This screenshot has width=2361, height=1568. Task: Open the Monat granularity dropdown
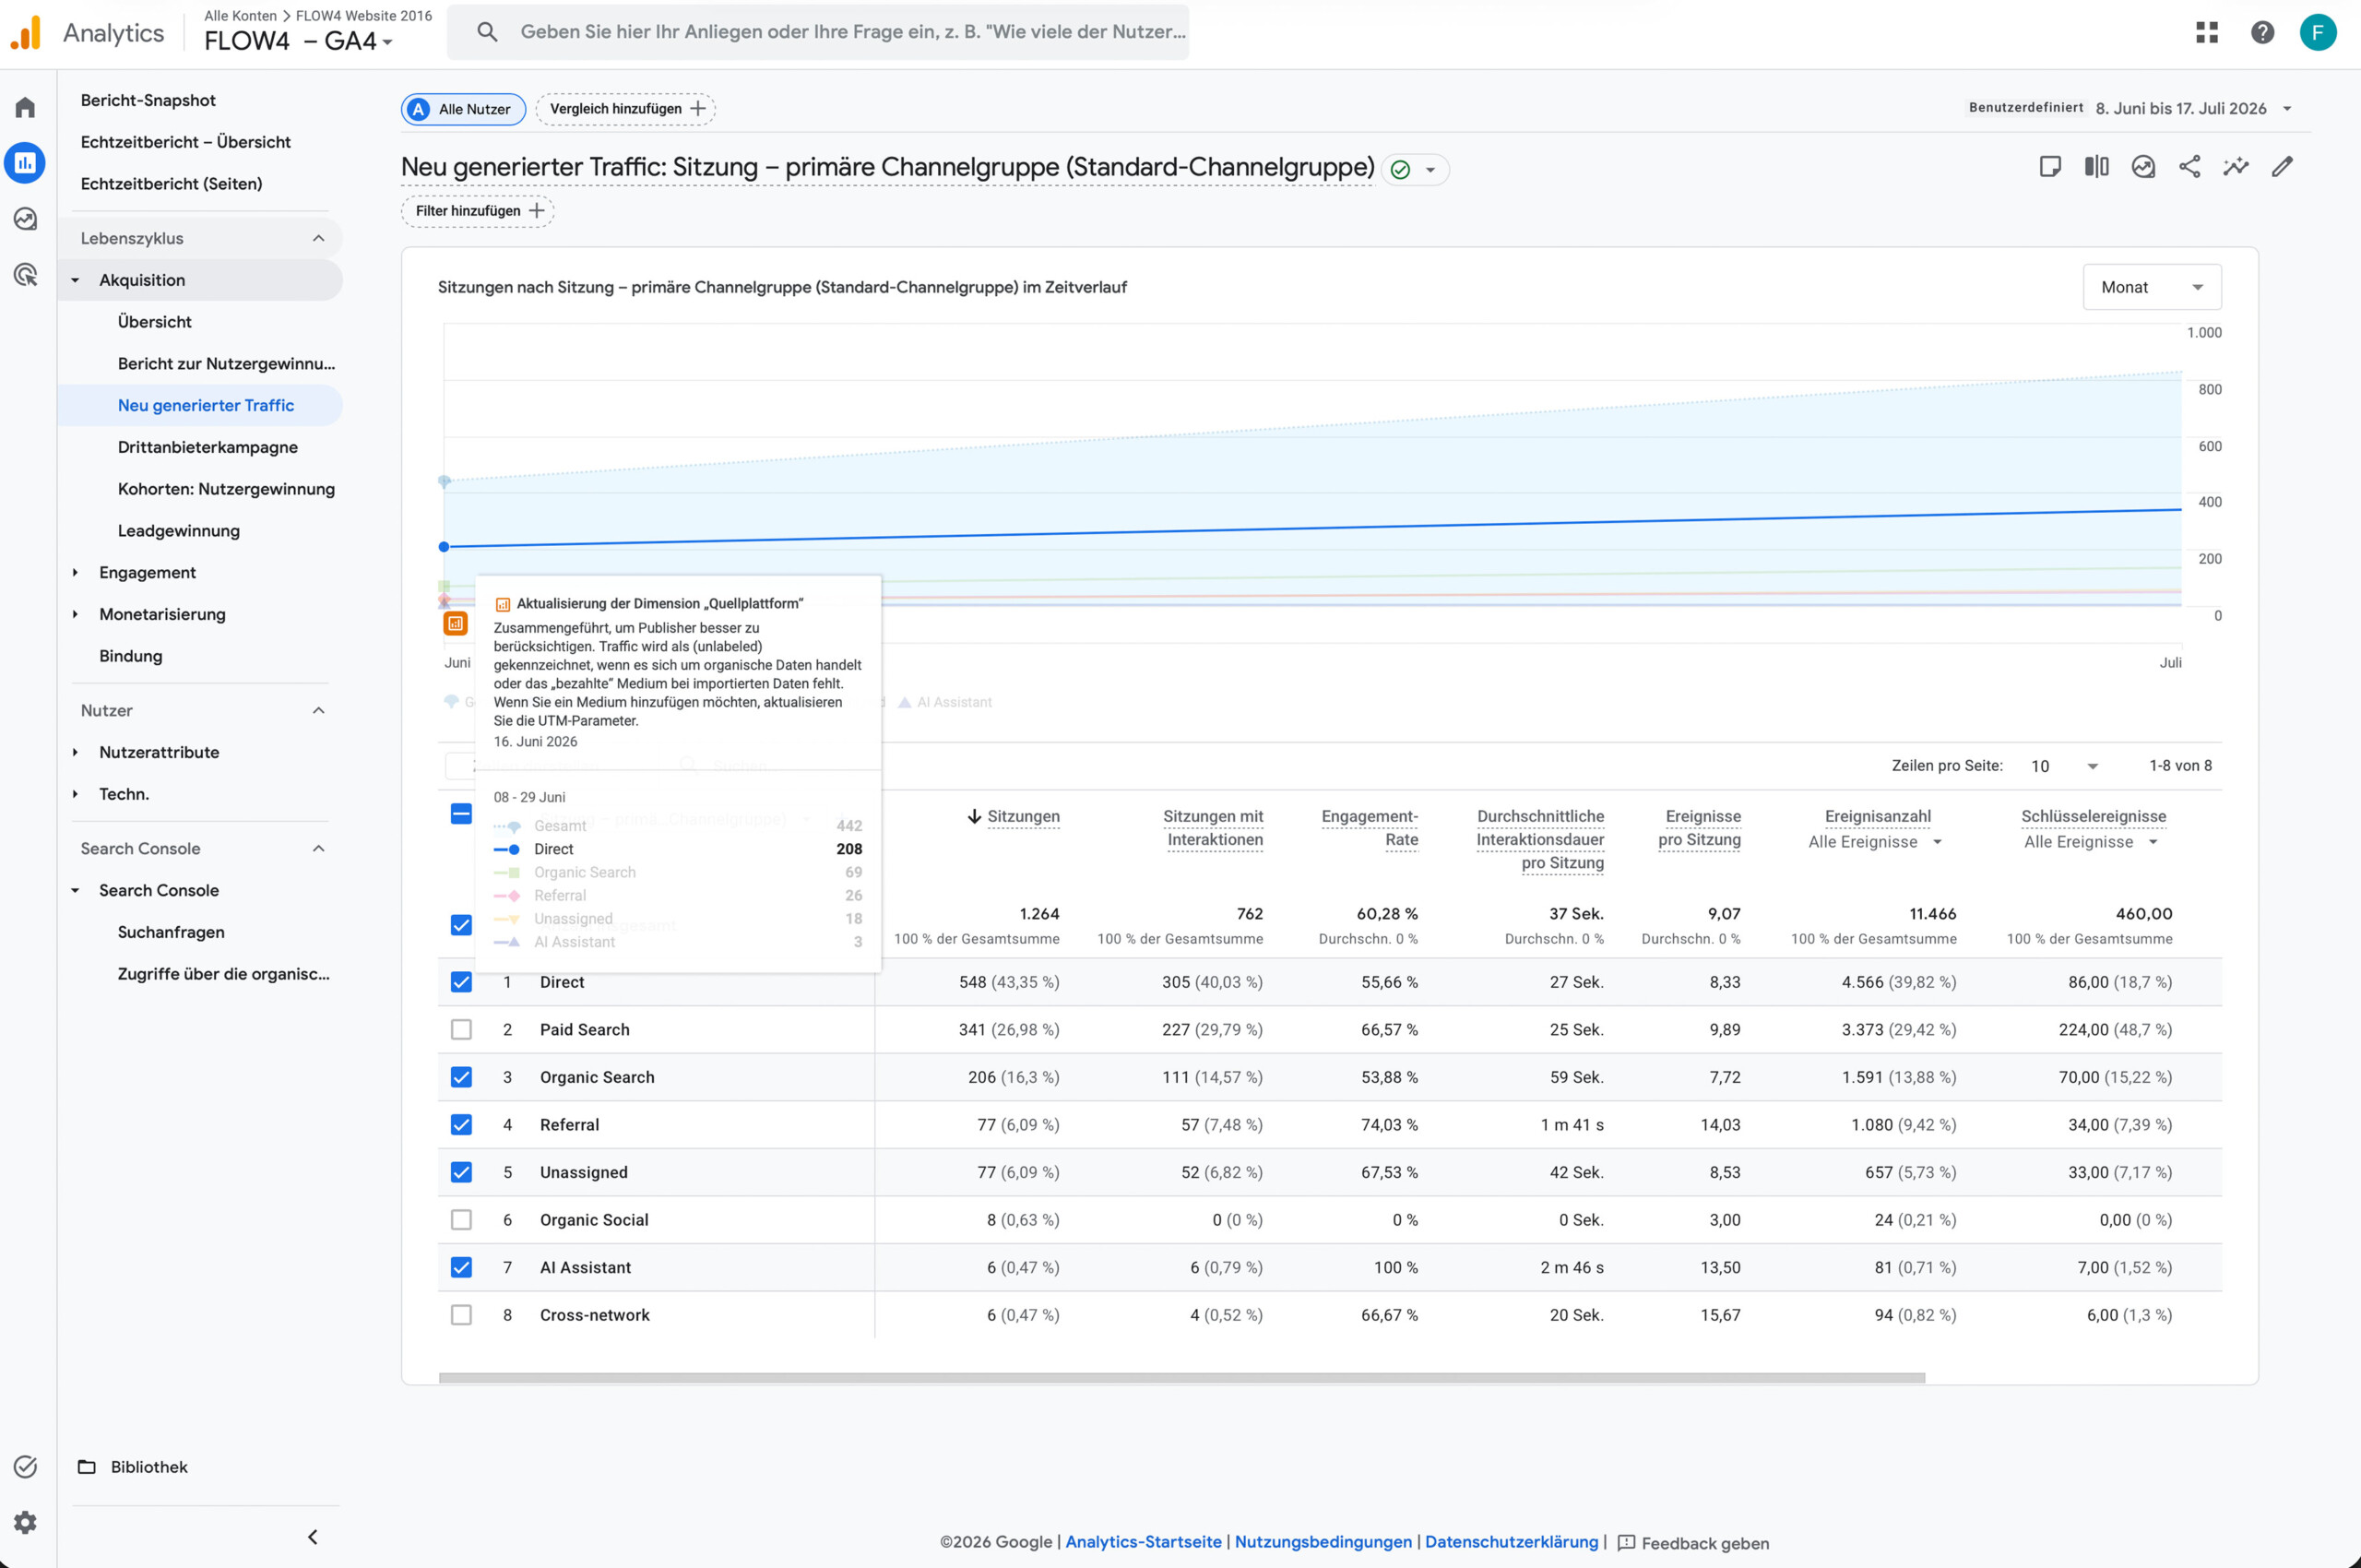2152,287
